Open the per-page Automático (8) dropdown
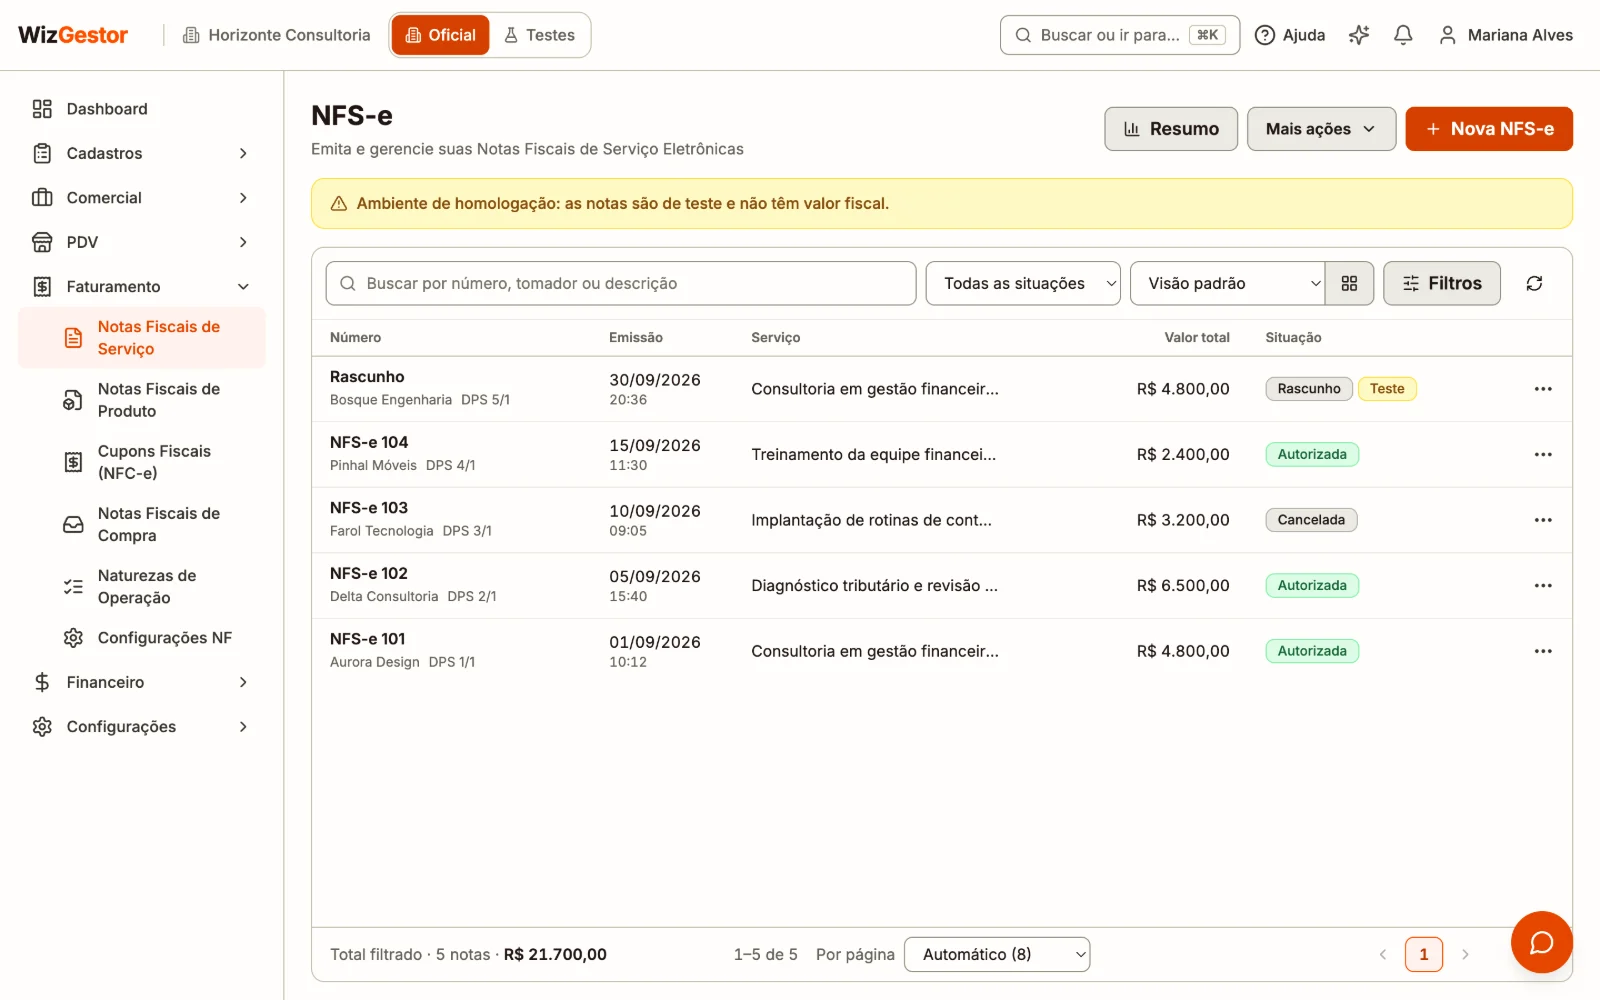Viewport: 1600px width, 1000px height. (x=996, y=954)
